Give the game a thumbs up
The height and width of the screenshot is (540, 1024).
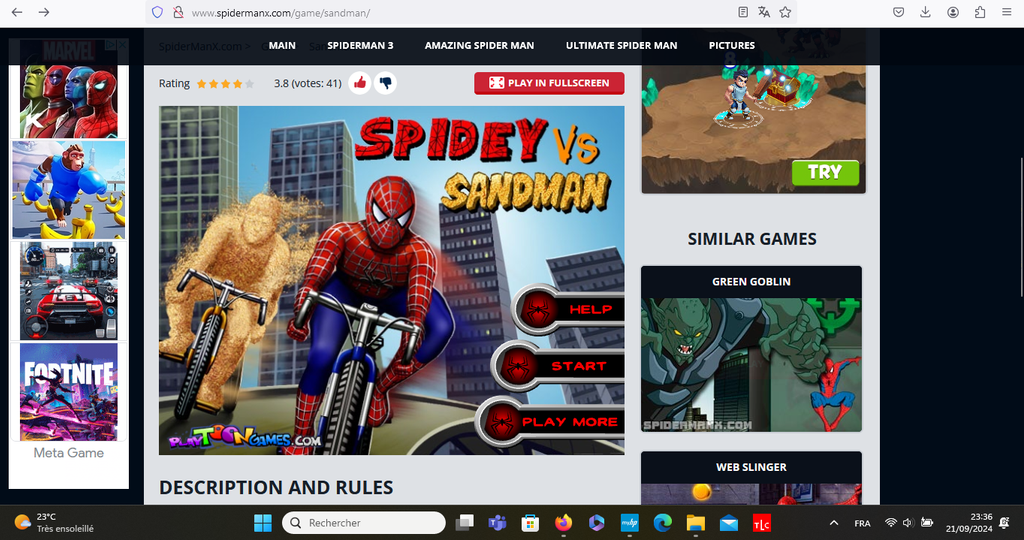pyautogui.click(x=359, y=83)
